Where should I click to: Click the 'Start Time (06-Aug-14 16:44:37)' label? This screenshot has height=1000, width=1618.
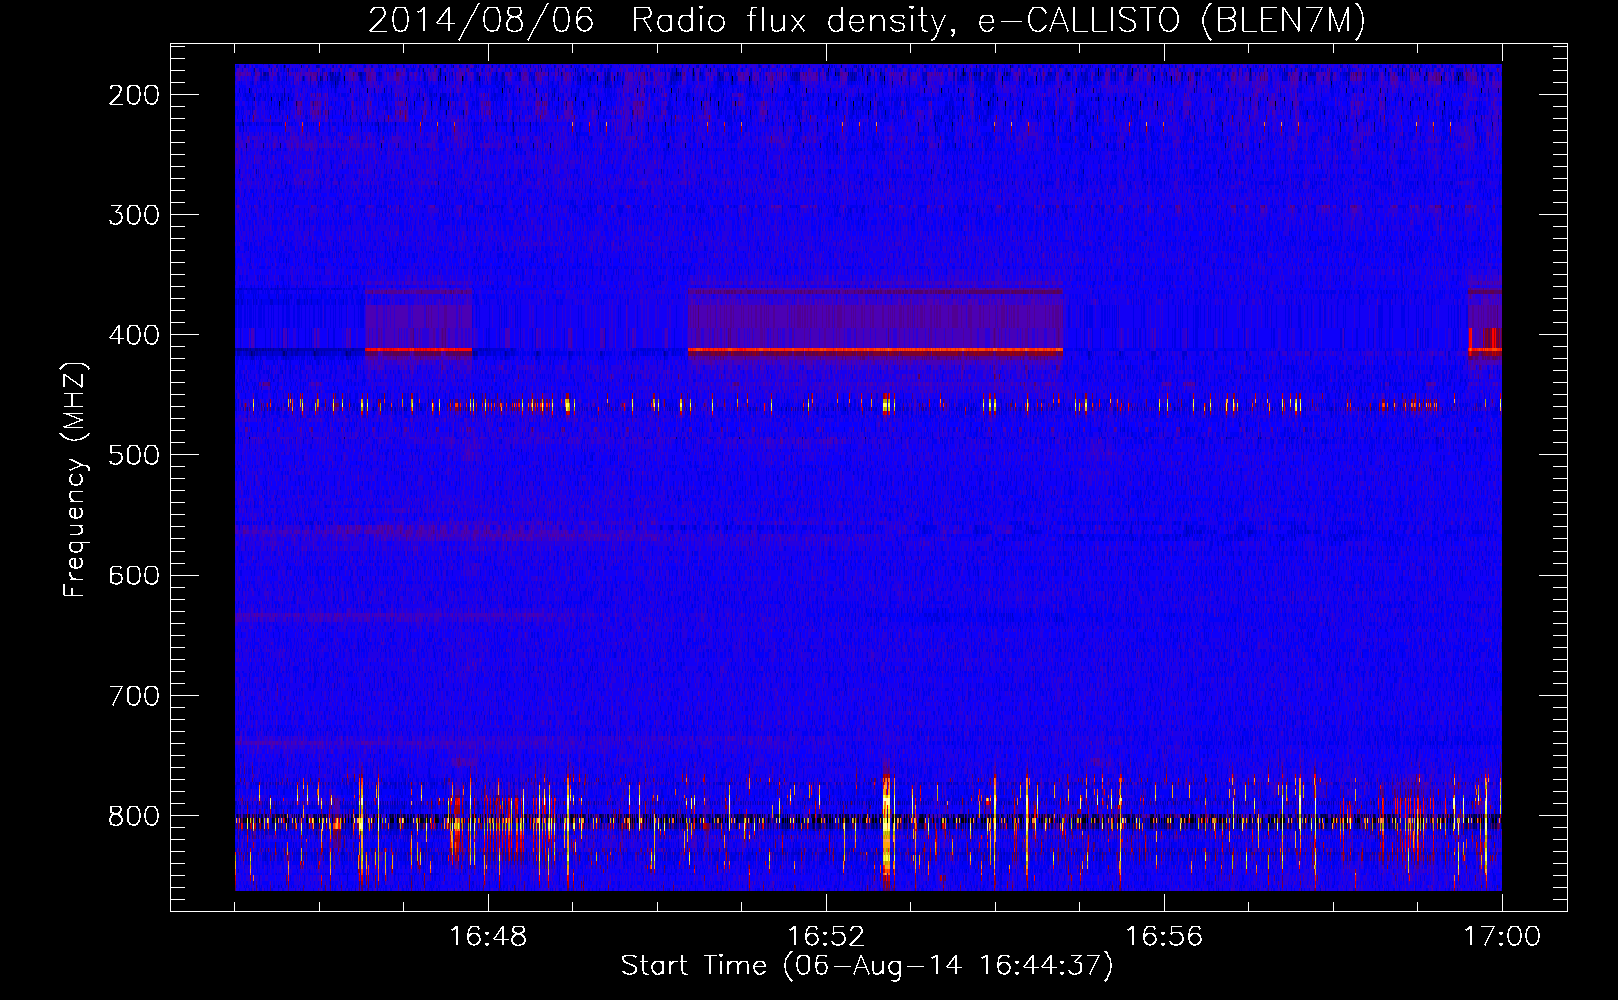[x=867, y=966]
